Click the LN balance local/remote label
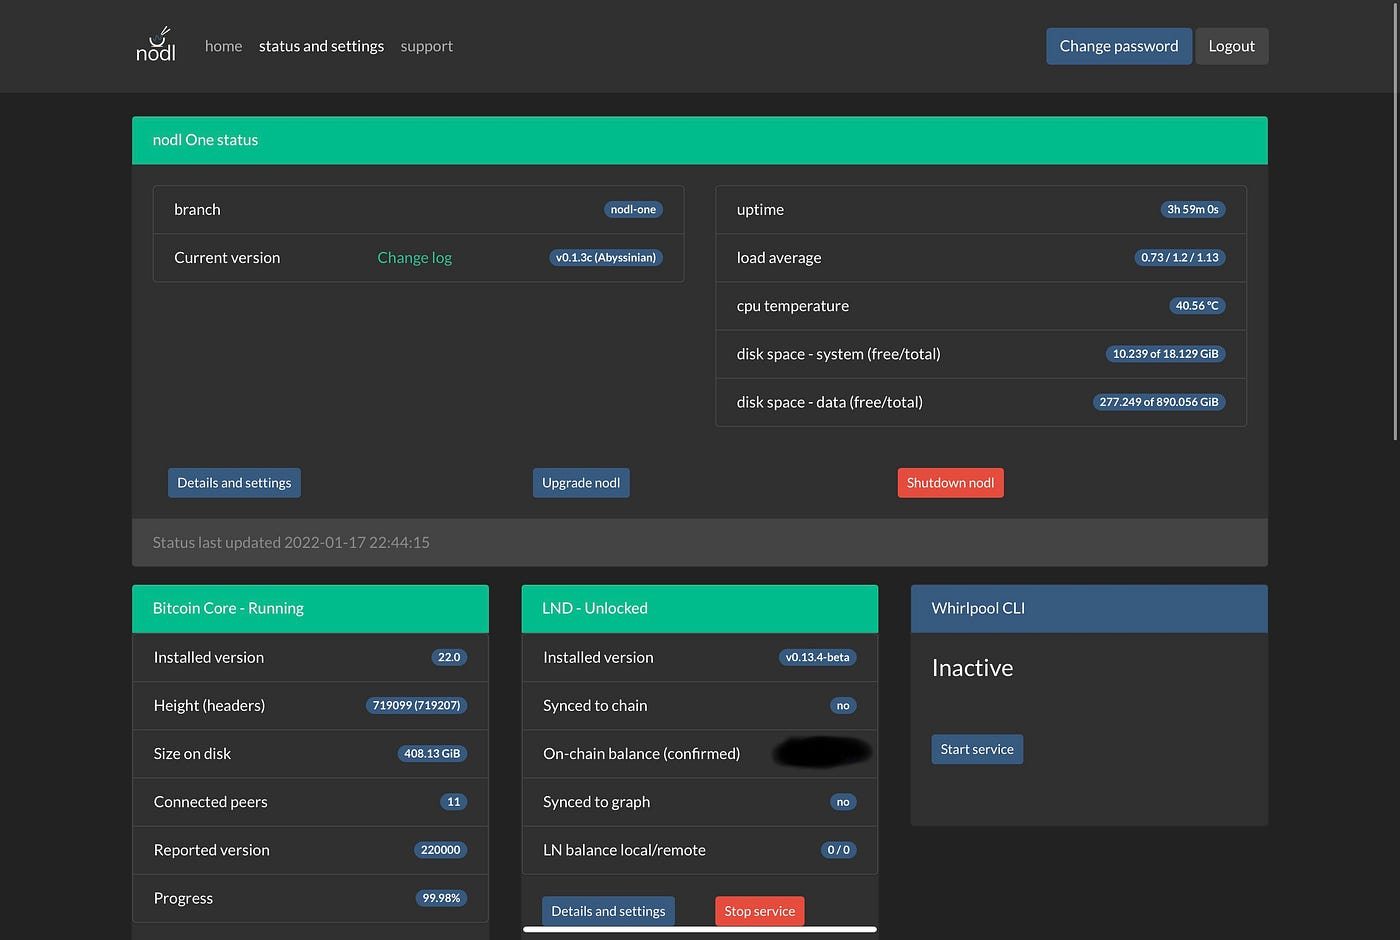The width and height of the screenshot is (1400, 940). pyautogui.click(x=624, y=850)
